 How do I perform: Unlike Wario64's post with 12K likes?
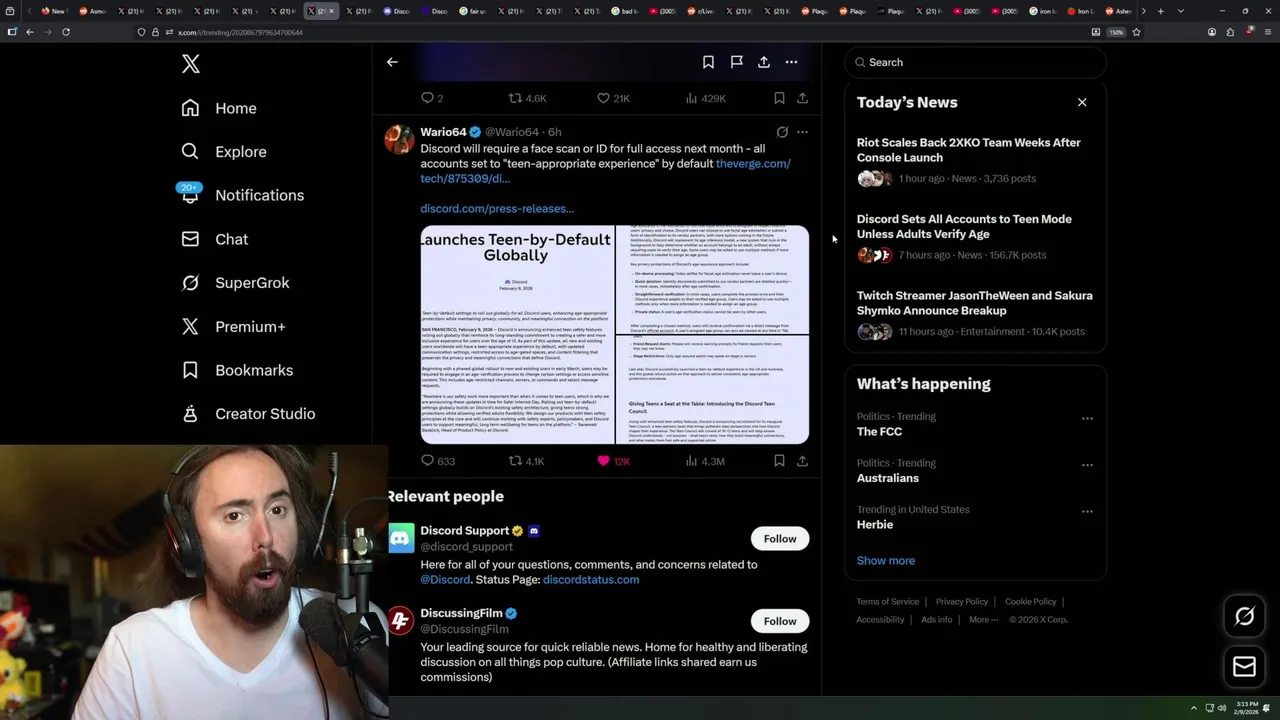tap(613, 461)
